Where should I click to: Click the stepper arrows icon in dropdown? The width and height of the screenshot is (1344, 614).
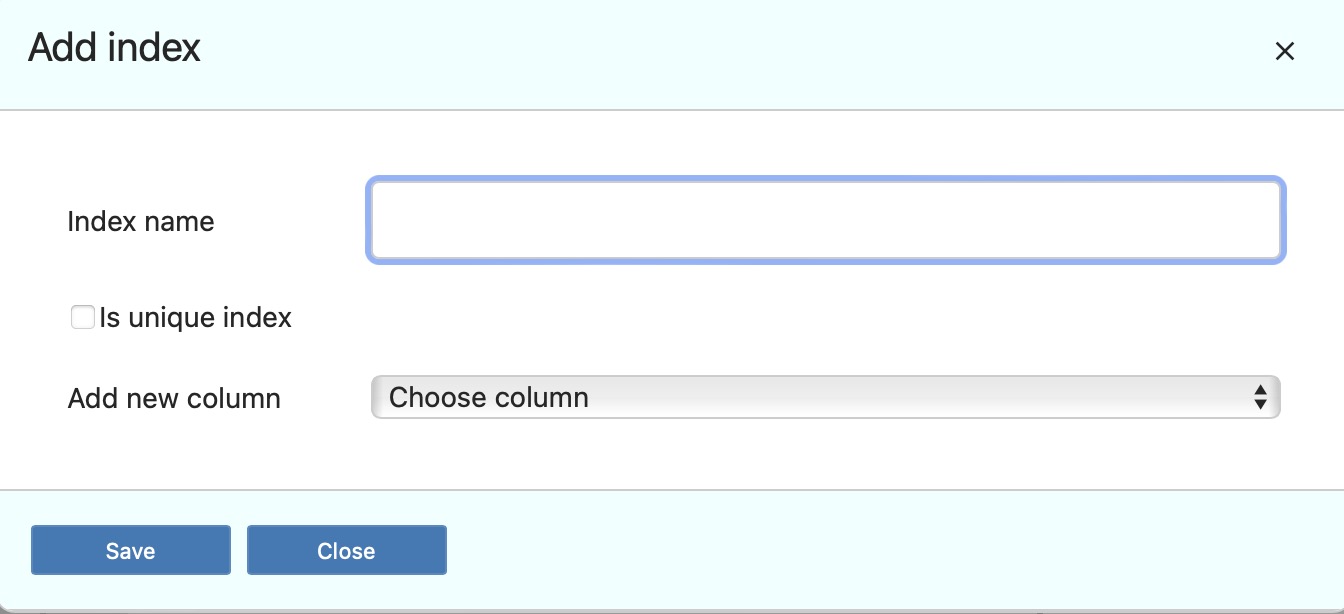click(x=1260, y=398)
